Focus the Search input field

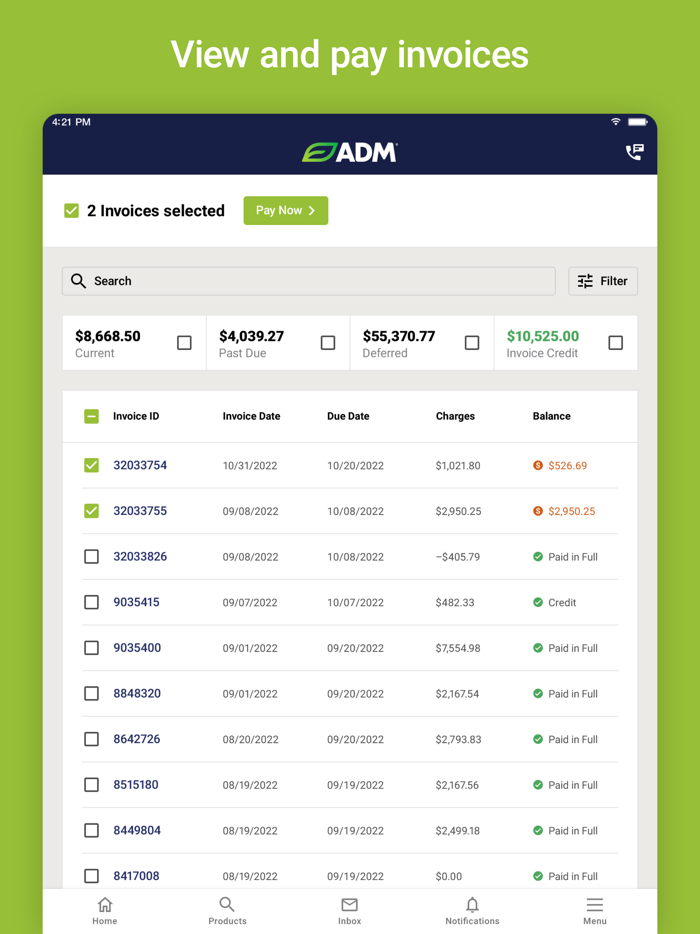[x=309, y=281]
